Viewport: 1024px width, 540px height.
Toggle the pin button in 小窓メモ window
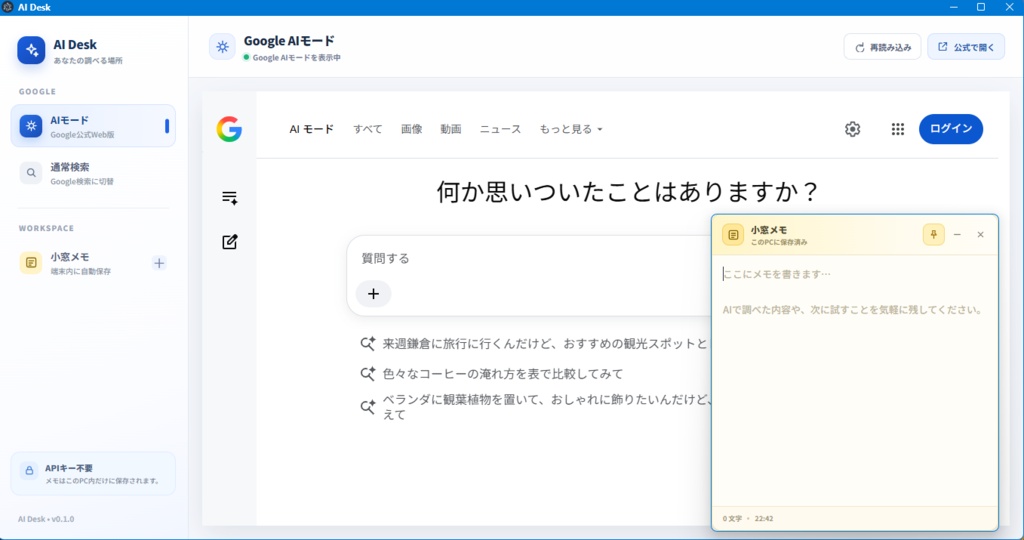[933, 234]
